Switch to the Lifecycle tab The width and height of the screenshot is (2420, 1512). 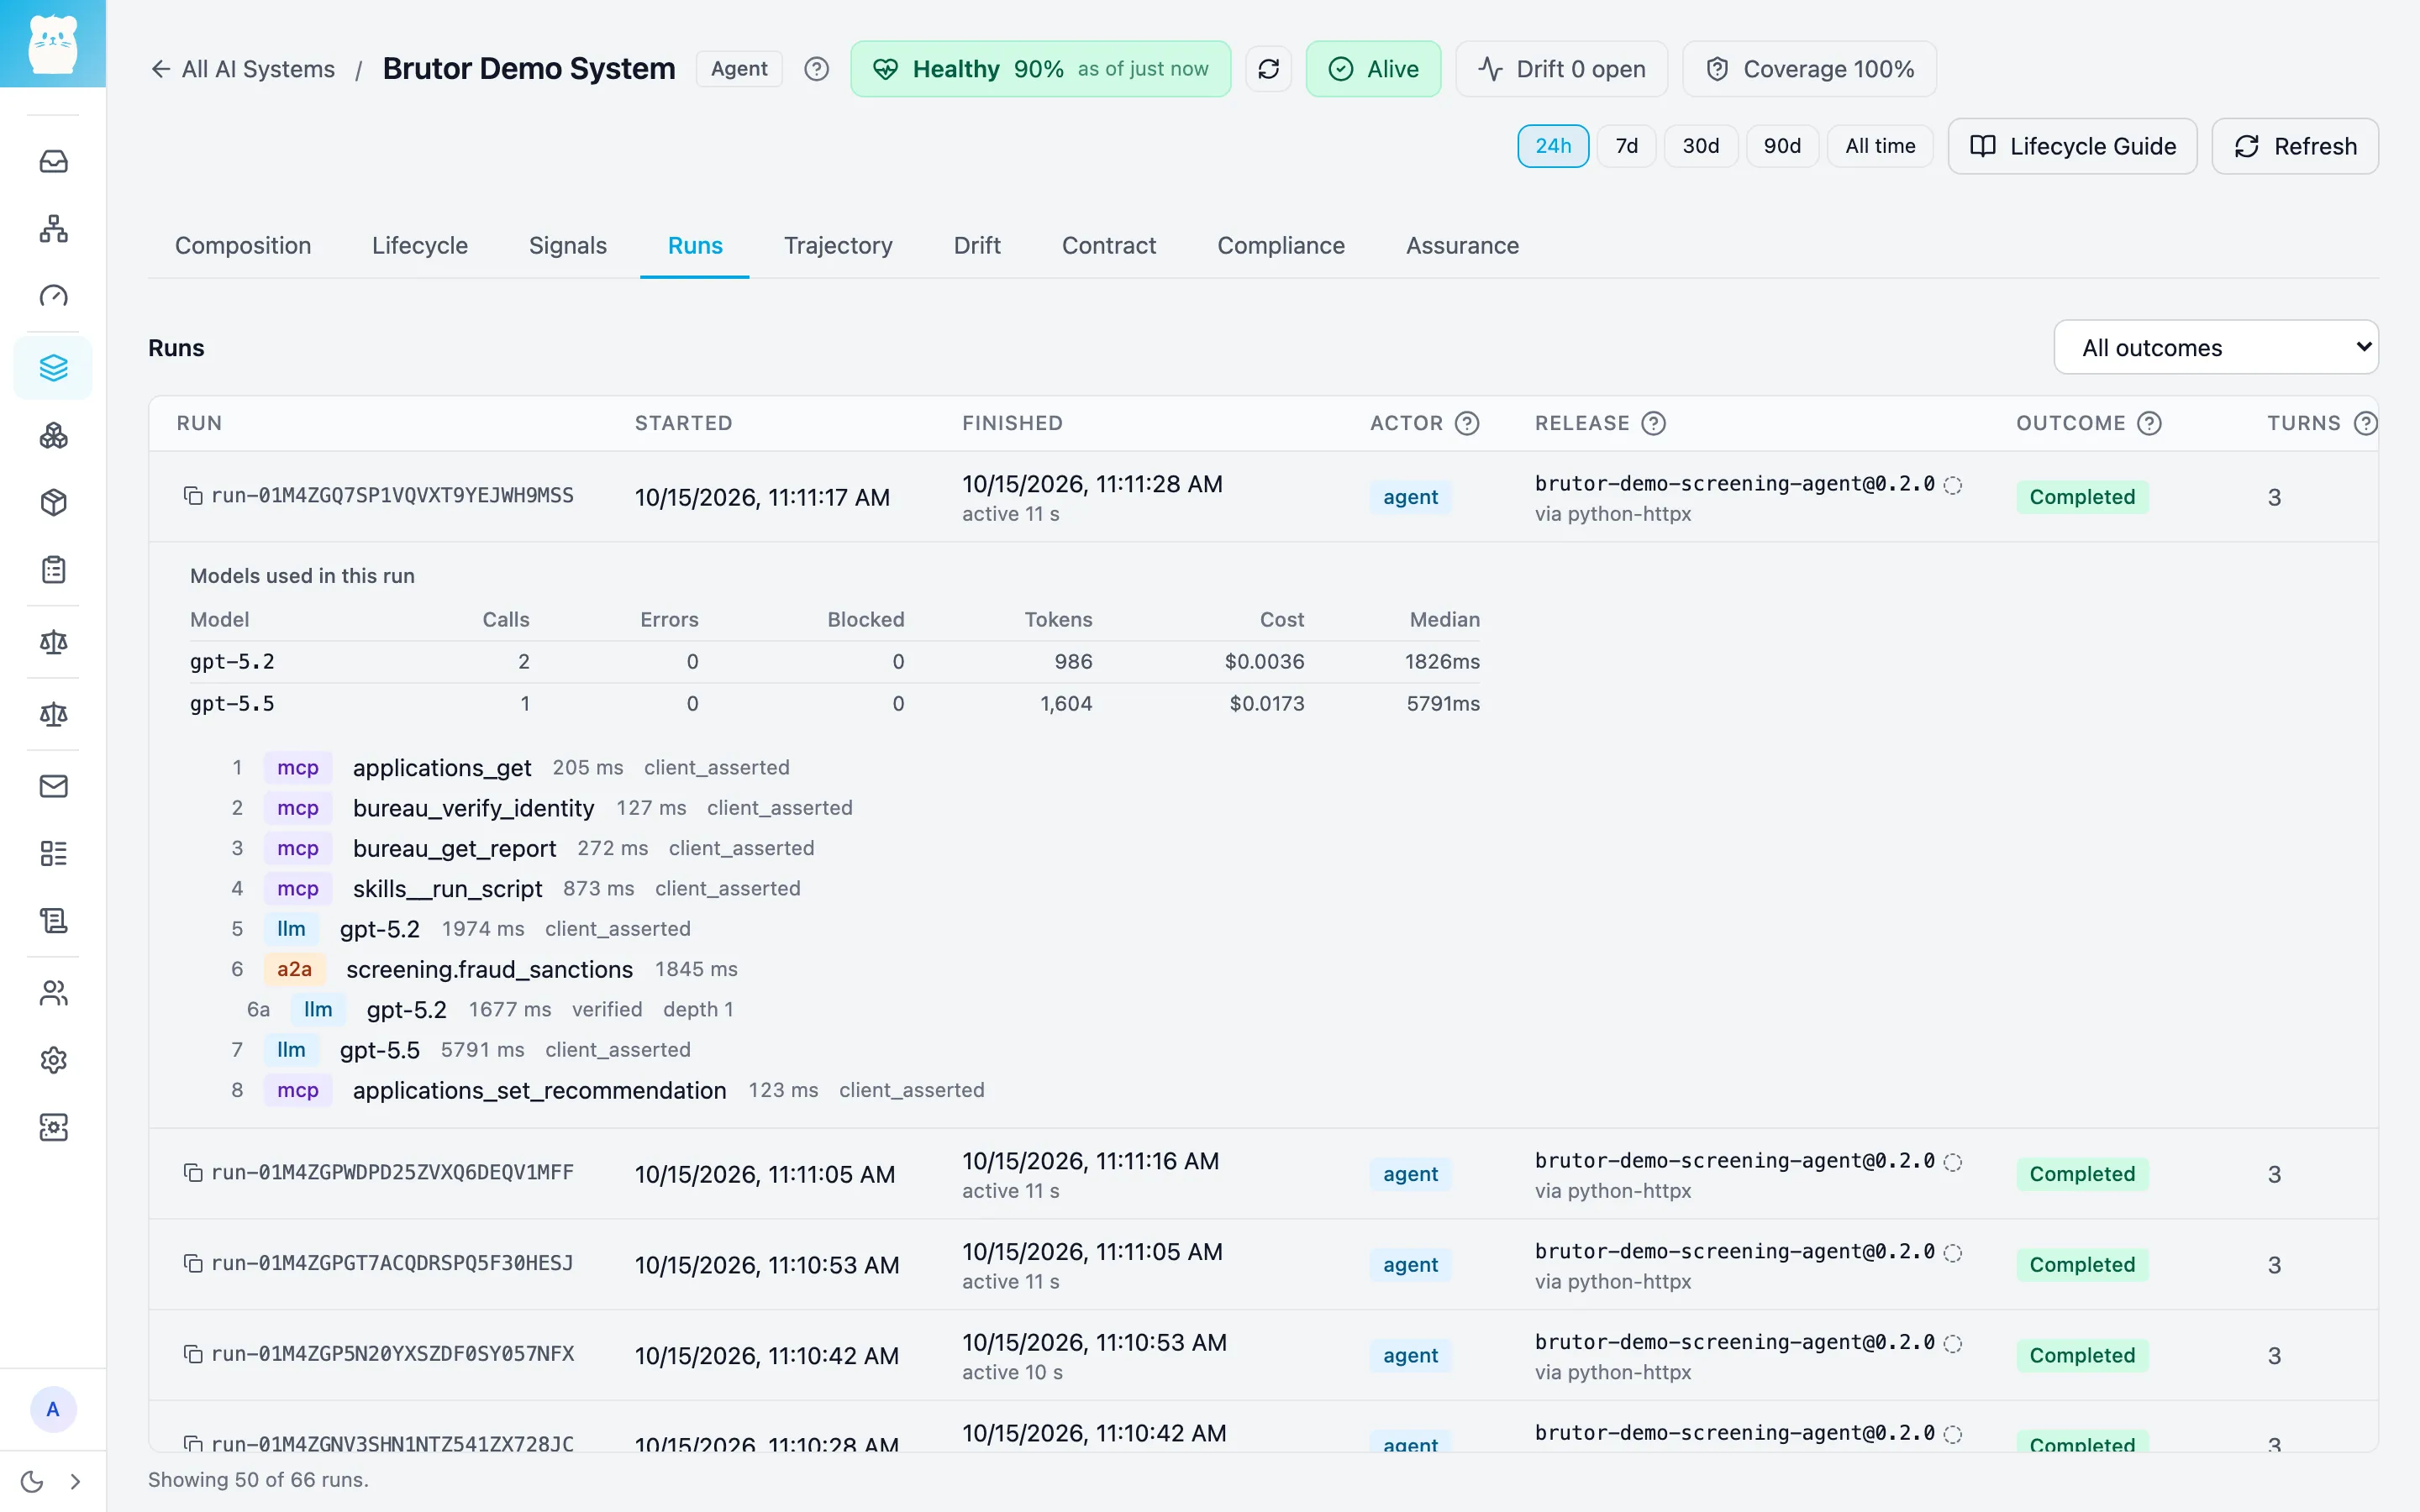coord(420,245)
